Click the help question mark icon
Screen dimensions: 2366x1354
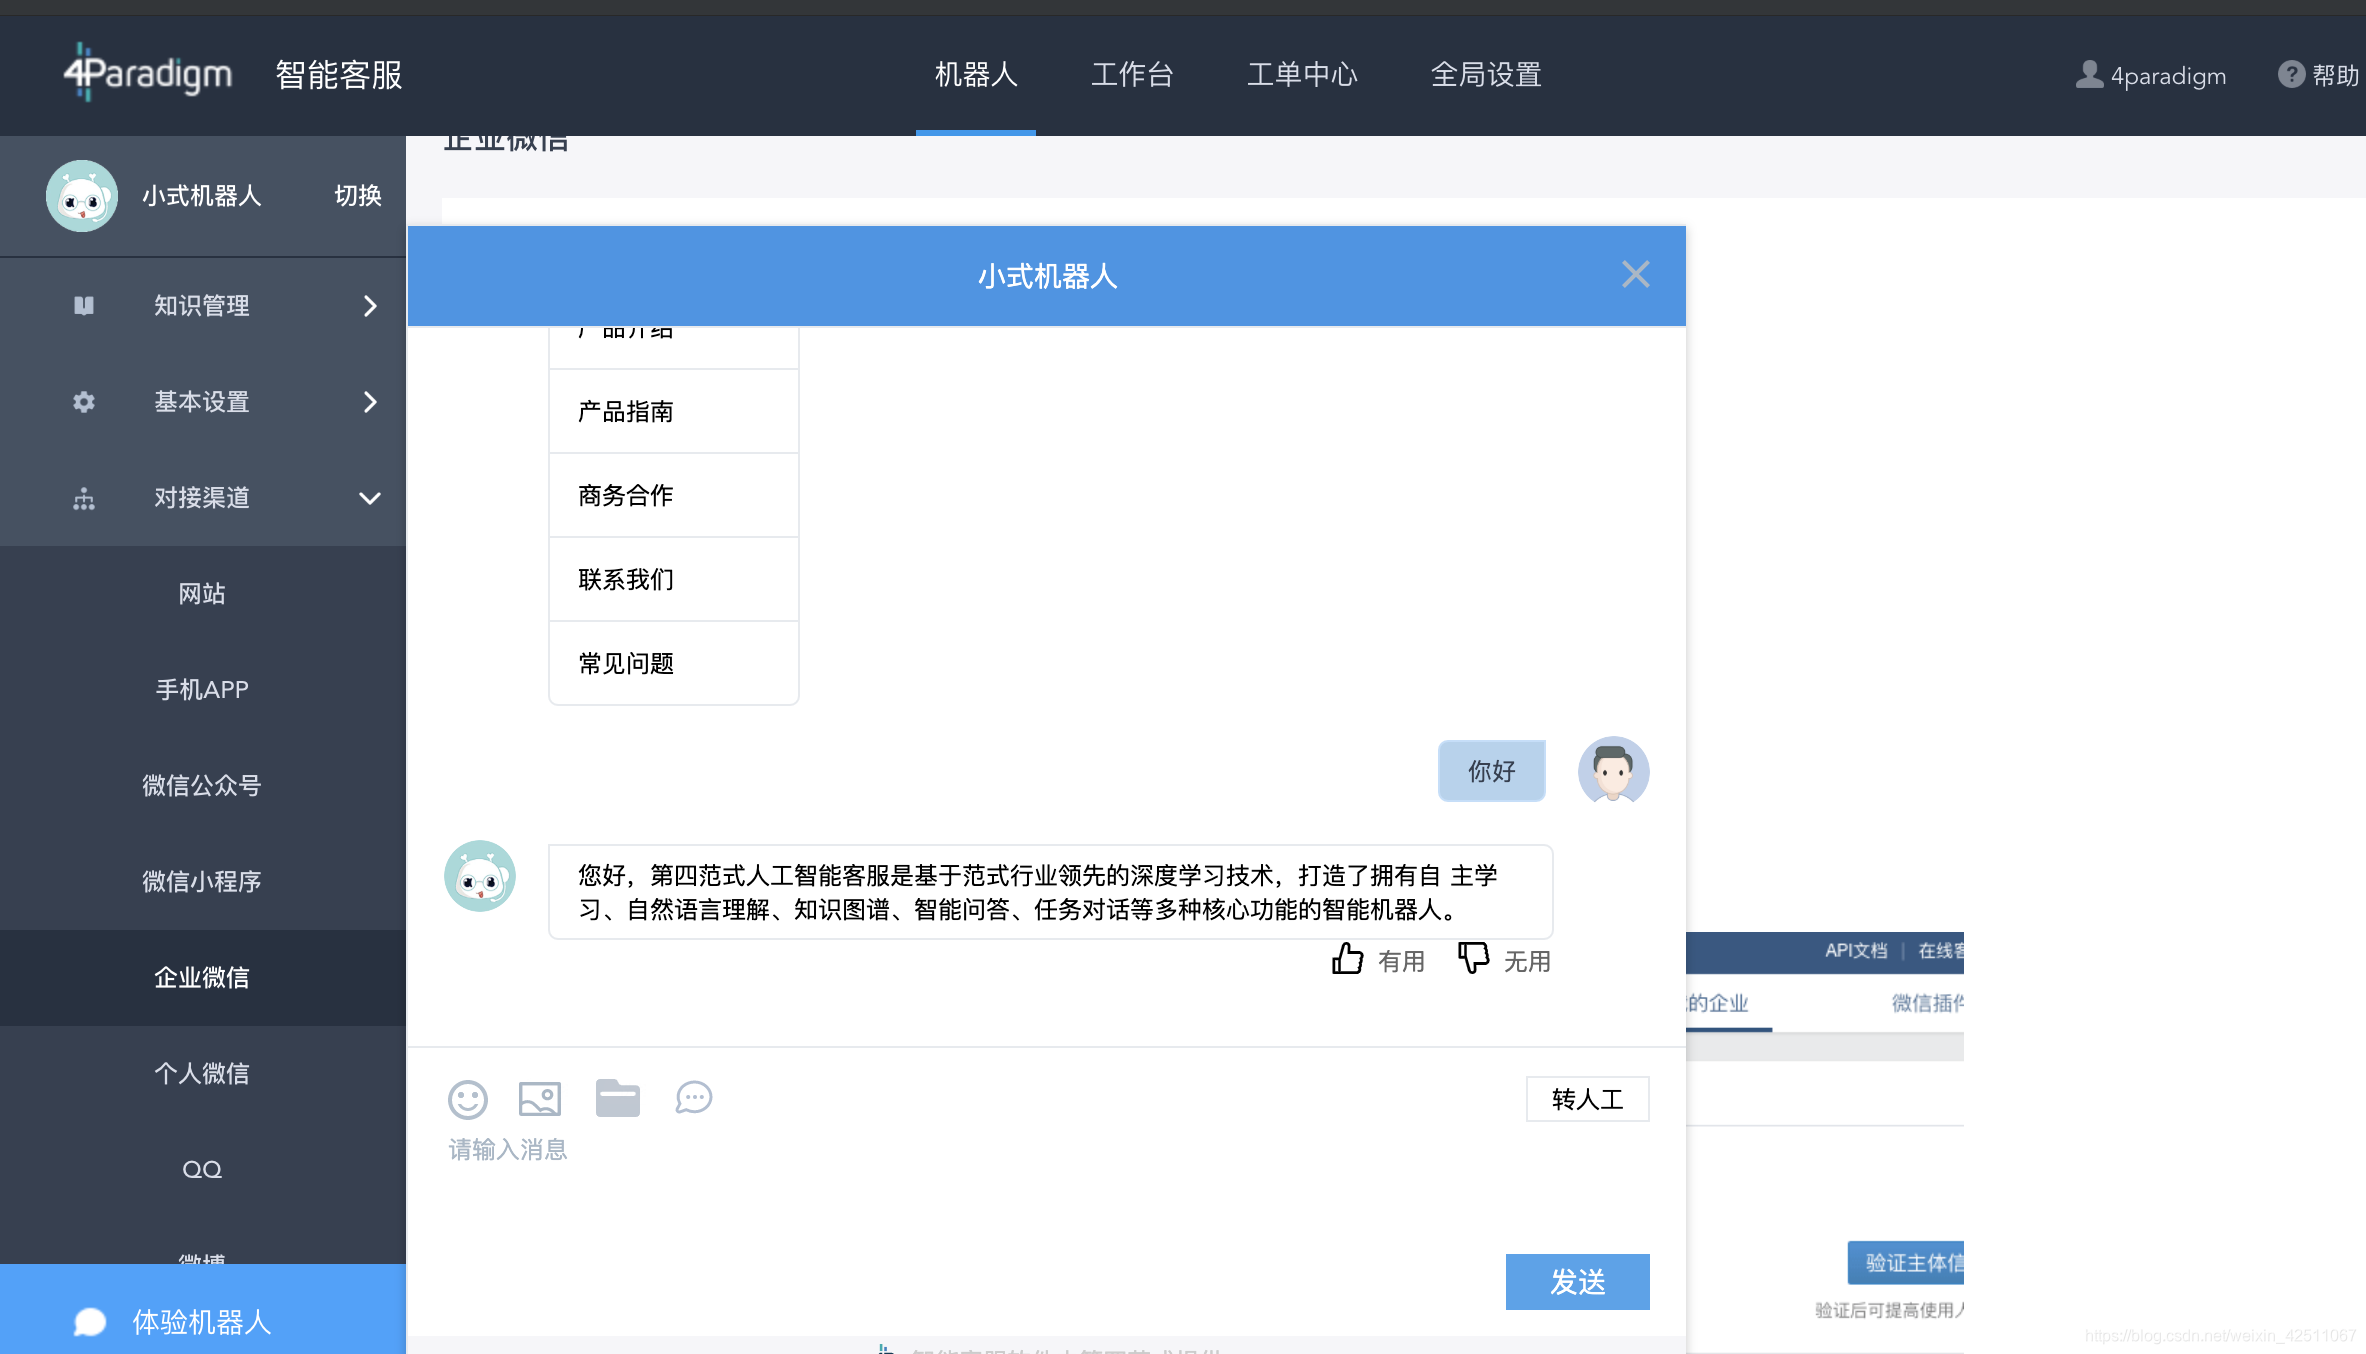2291,75
